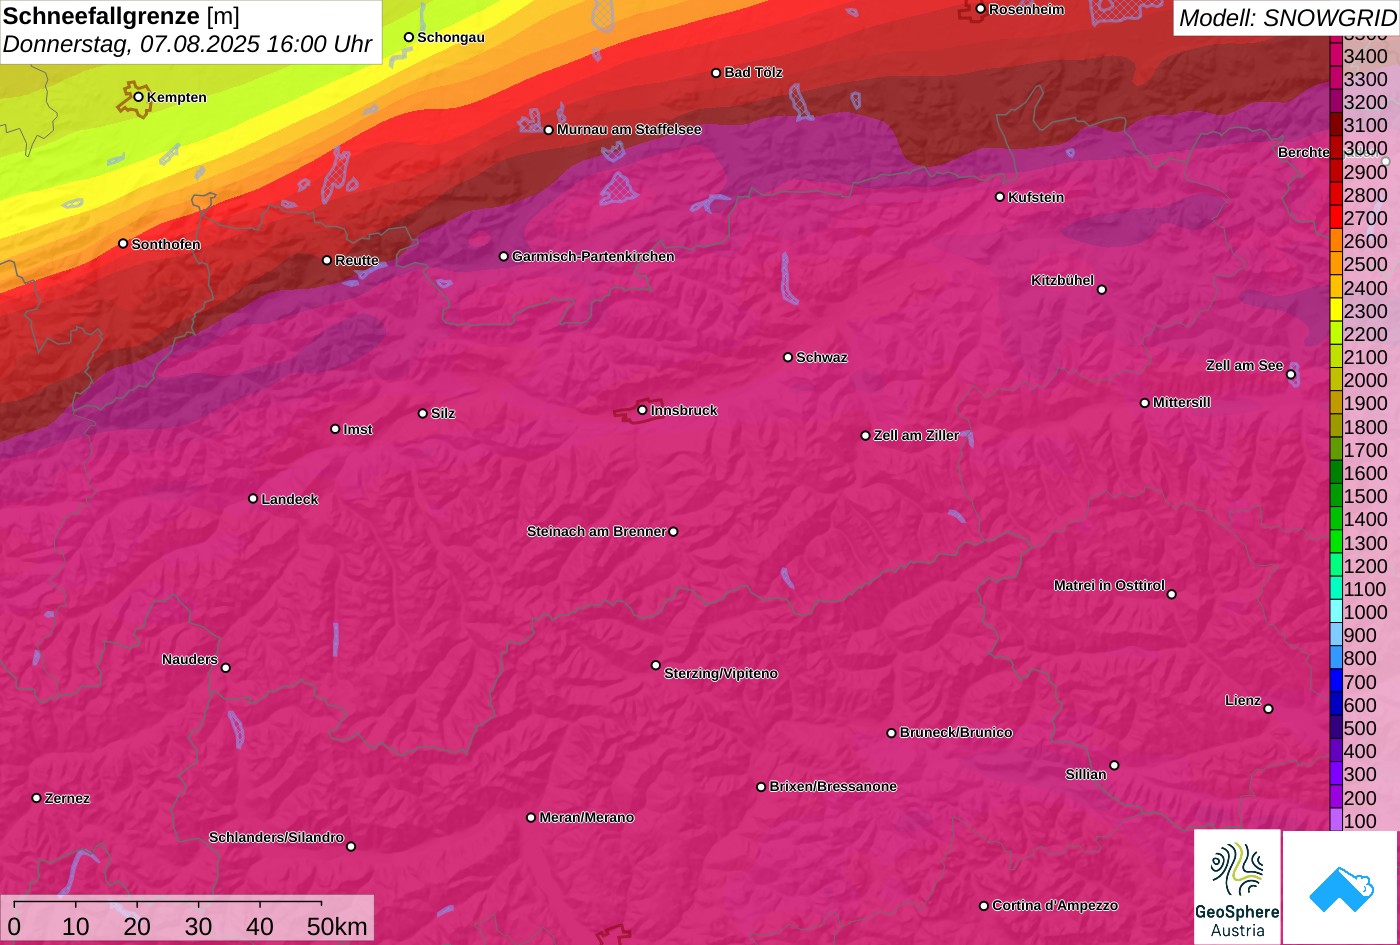Click the 3400 magenta legend swatch

1336,56
